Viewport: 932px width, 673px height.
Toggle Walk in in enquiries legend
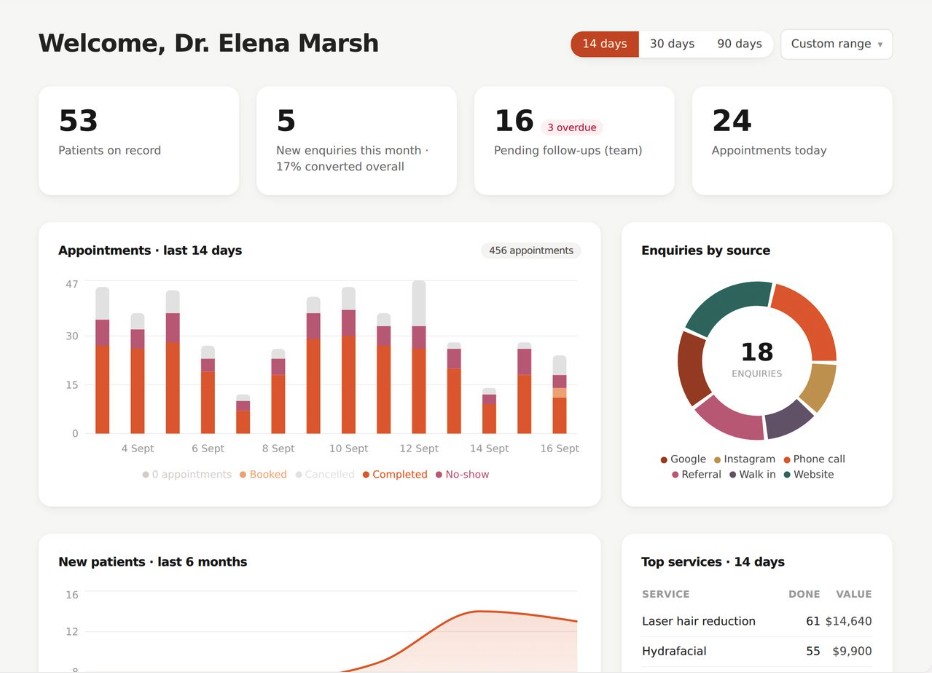coord(752,474)
